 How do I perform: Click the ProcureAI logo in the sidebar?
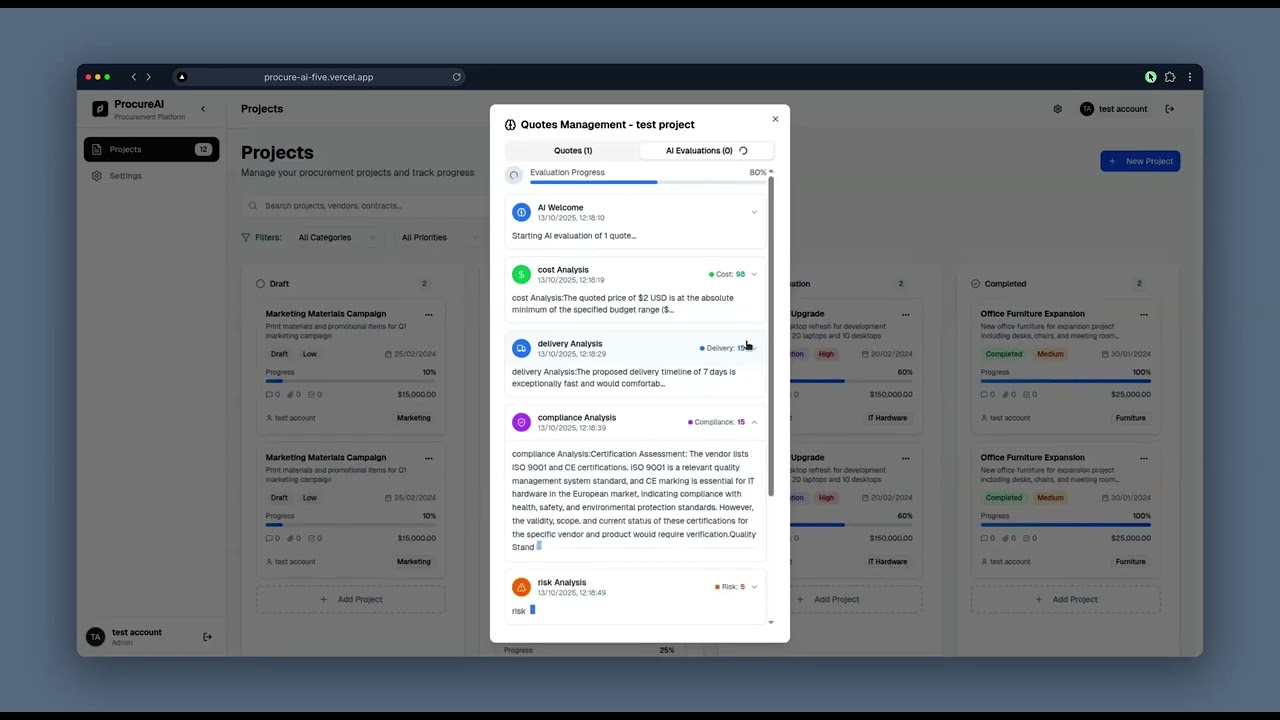[x=100, y=109]
